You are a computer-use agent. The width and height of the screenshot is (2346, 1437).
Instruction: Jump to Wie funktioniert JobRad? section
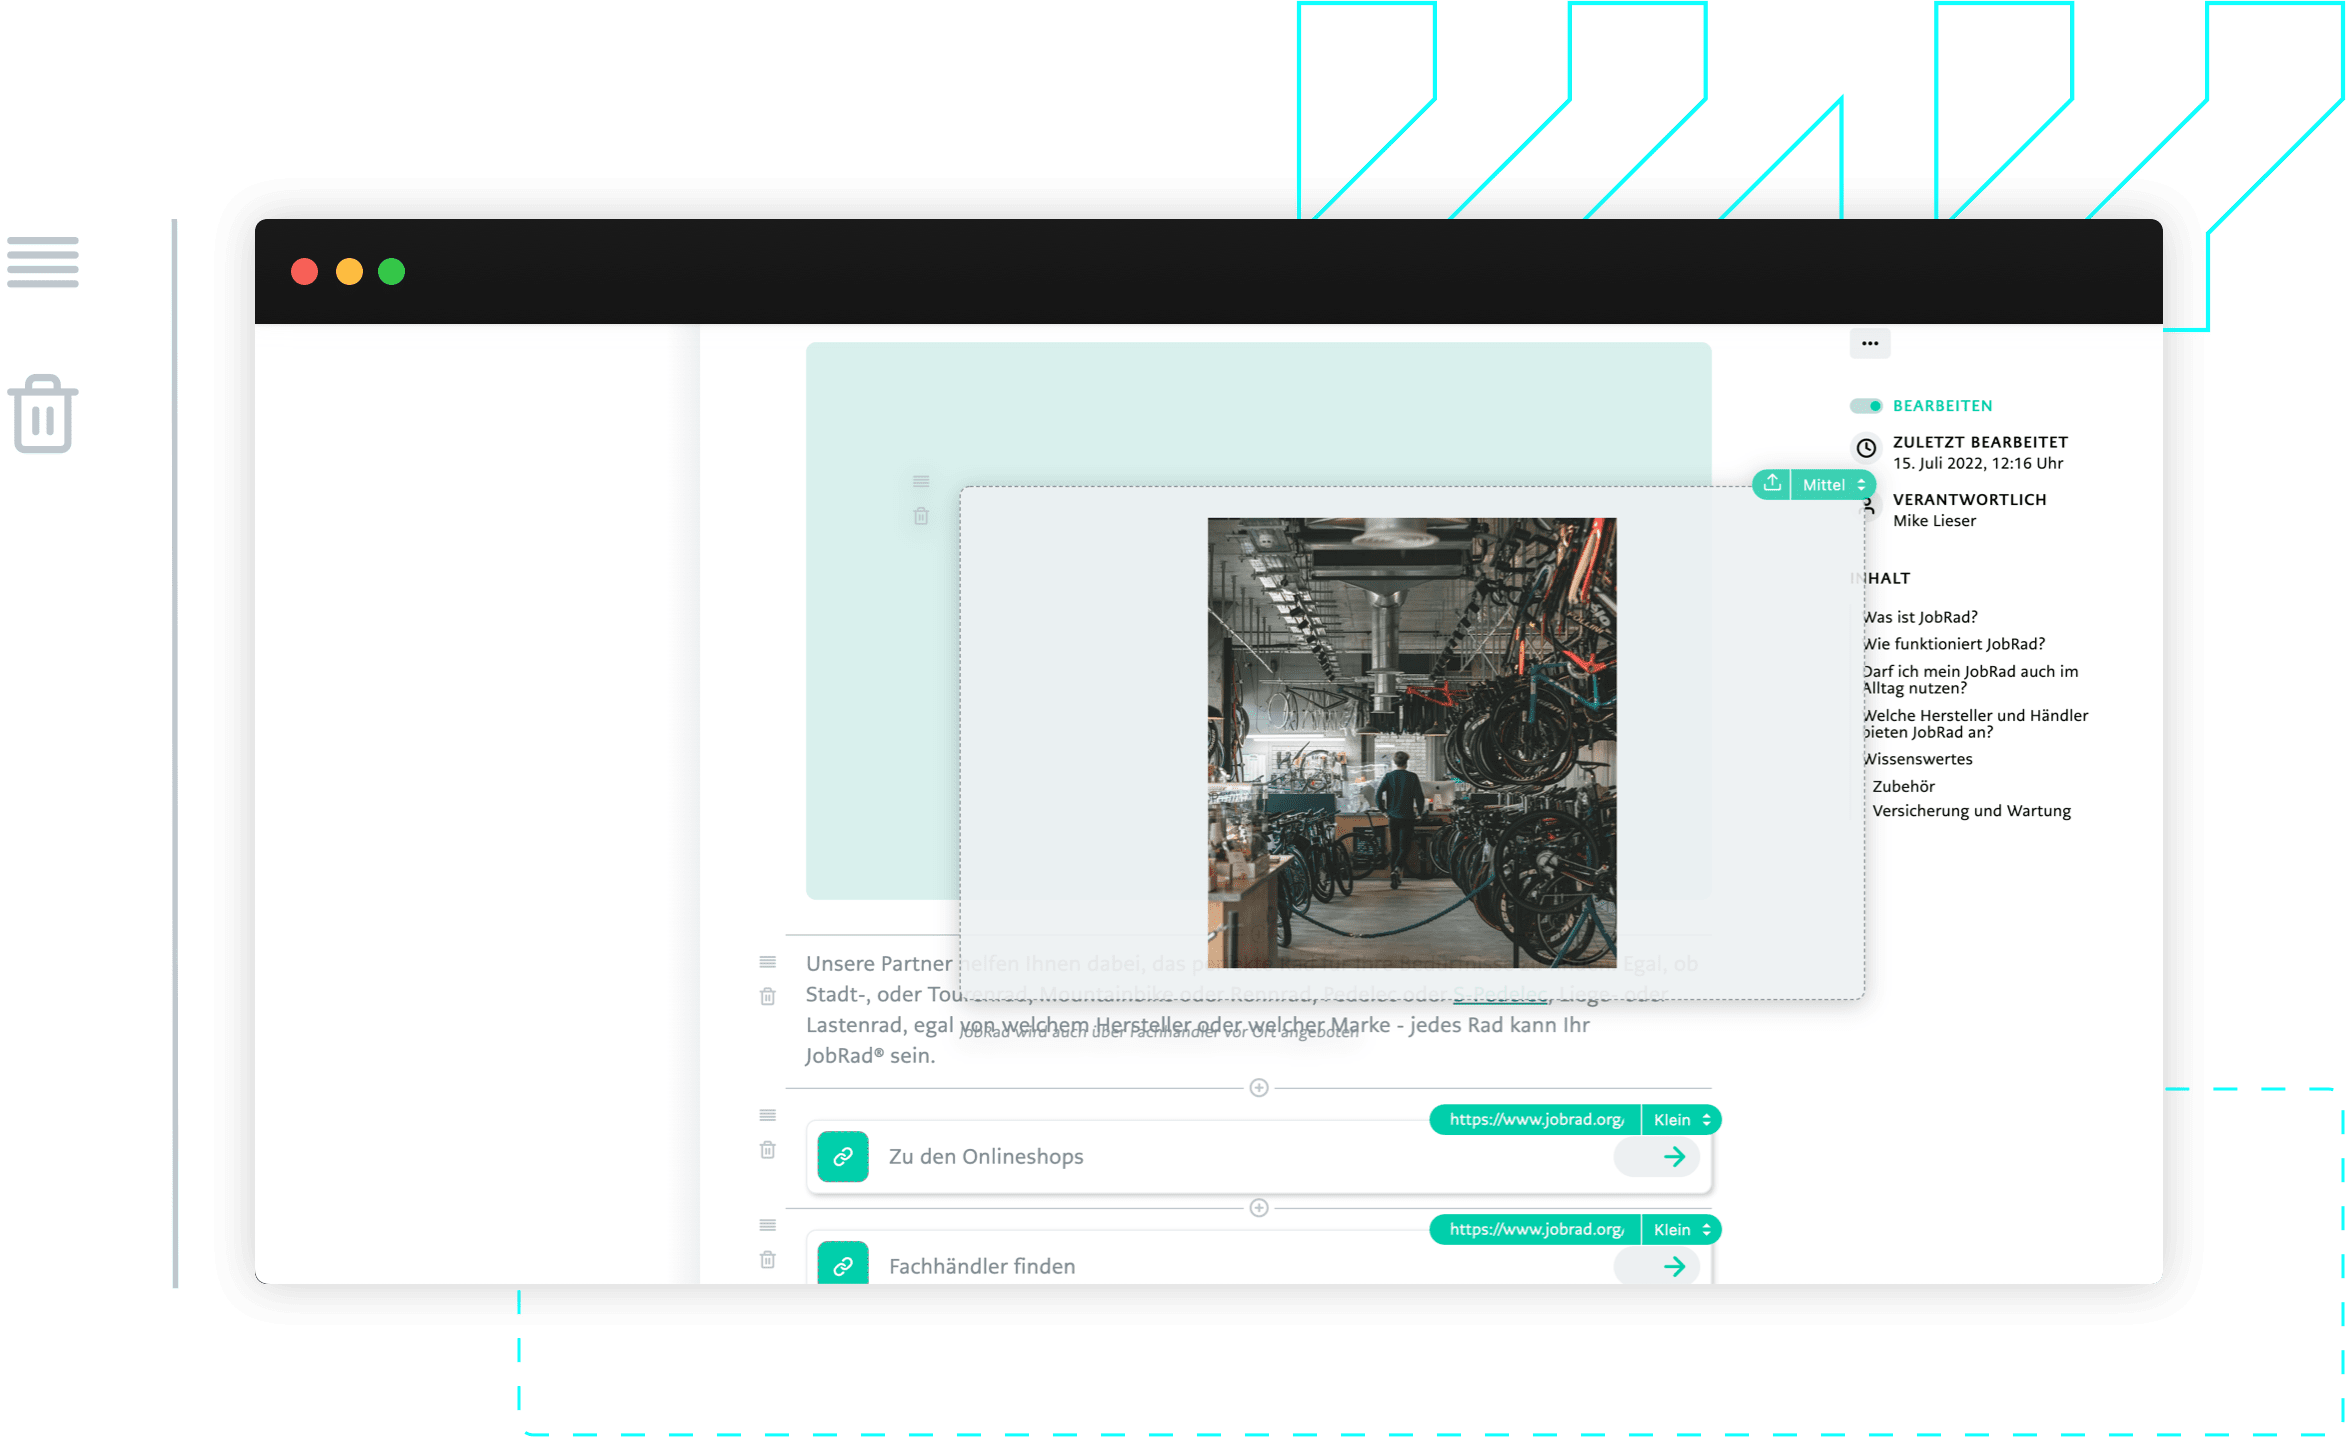(x=1953, y=644)
